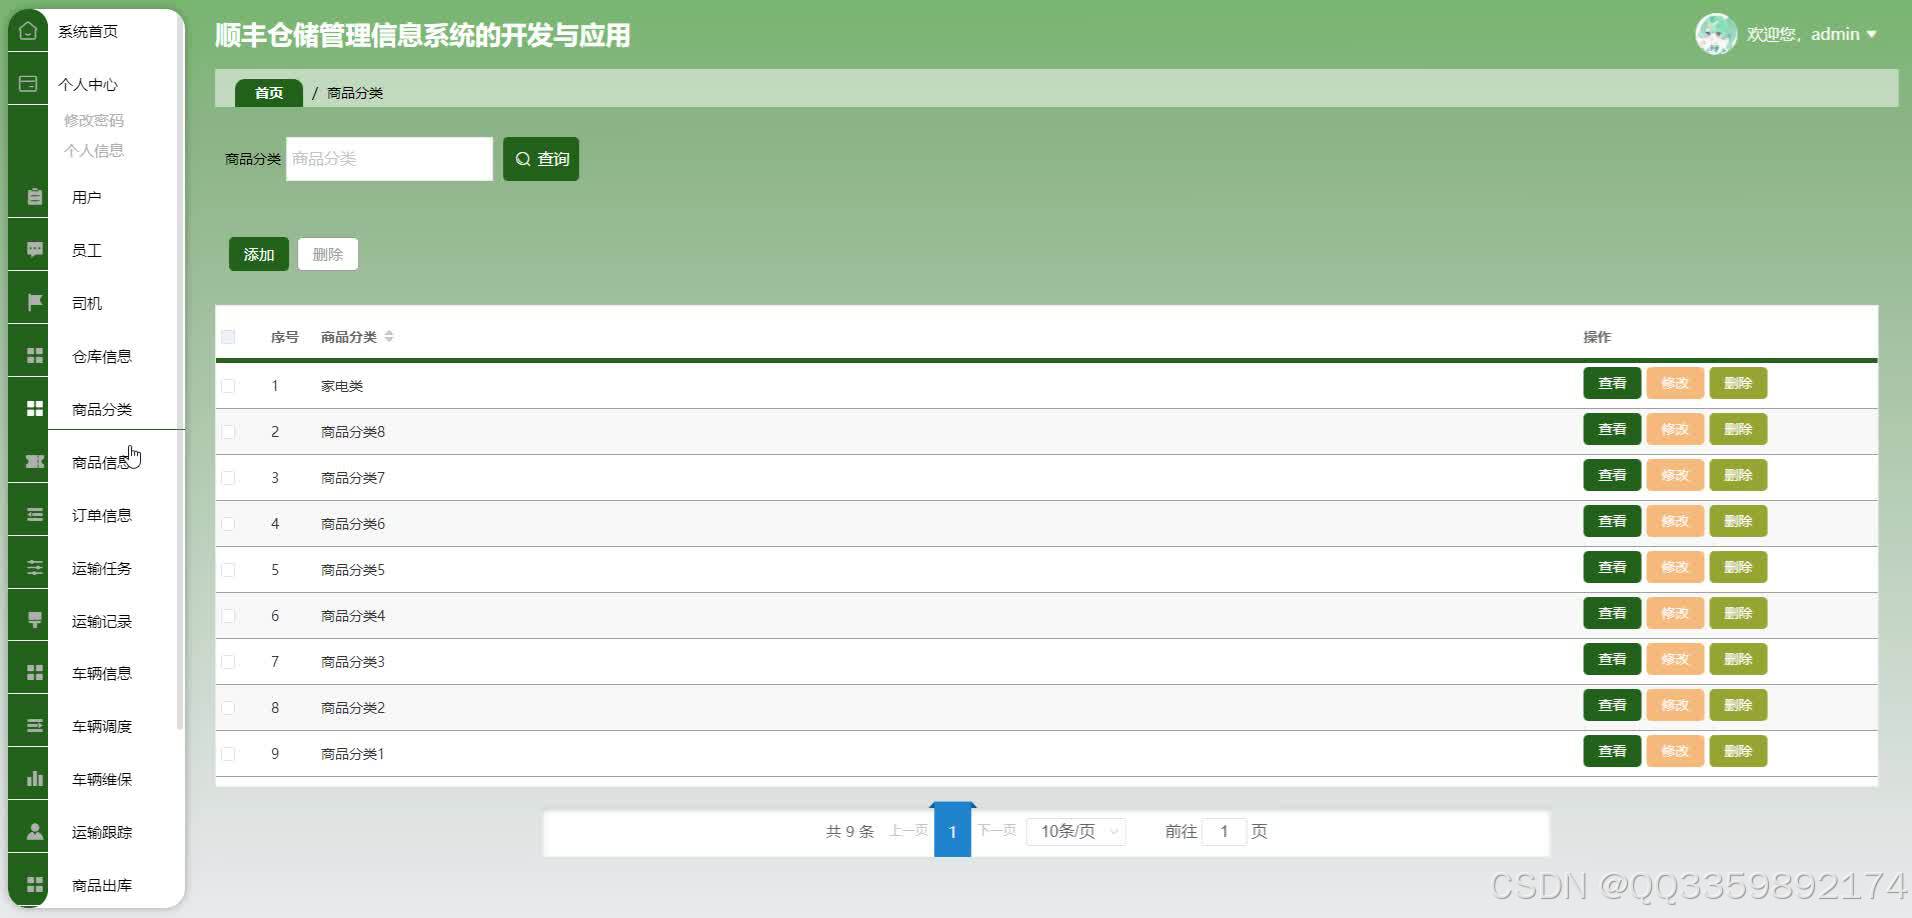
Task: Open 个人信息 submenu item
Action: click(94, 150)
